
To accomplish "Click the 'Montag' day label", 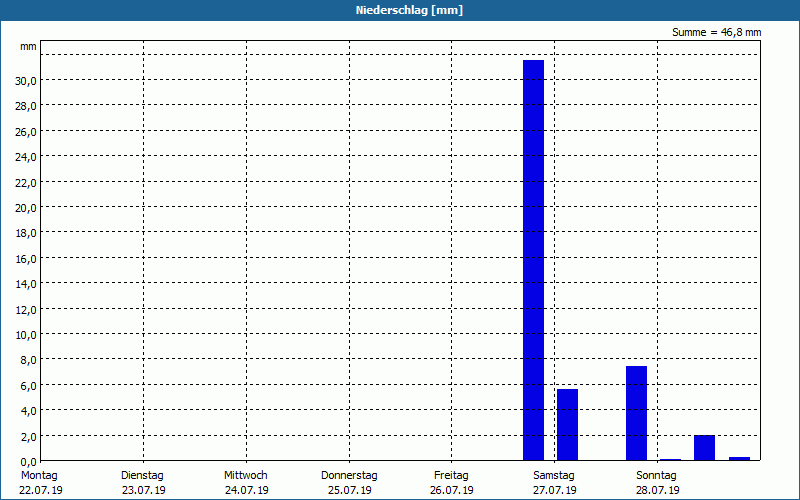I will (39, 476).
